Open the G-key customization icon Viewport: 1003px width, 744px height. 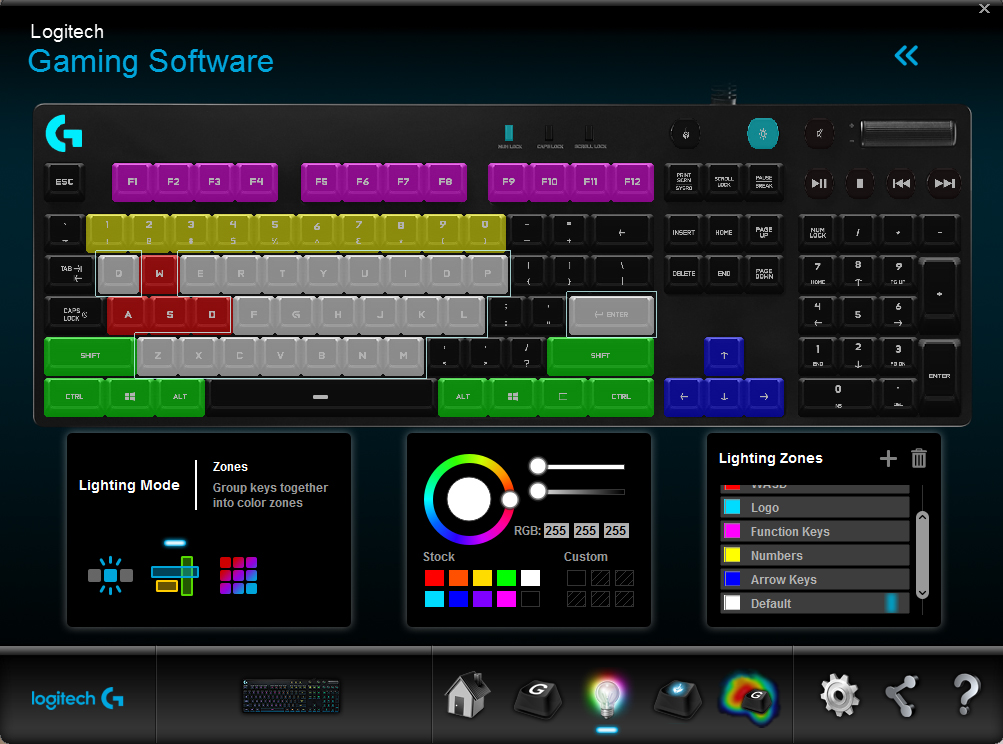tap(538, 697)
